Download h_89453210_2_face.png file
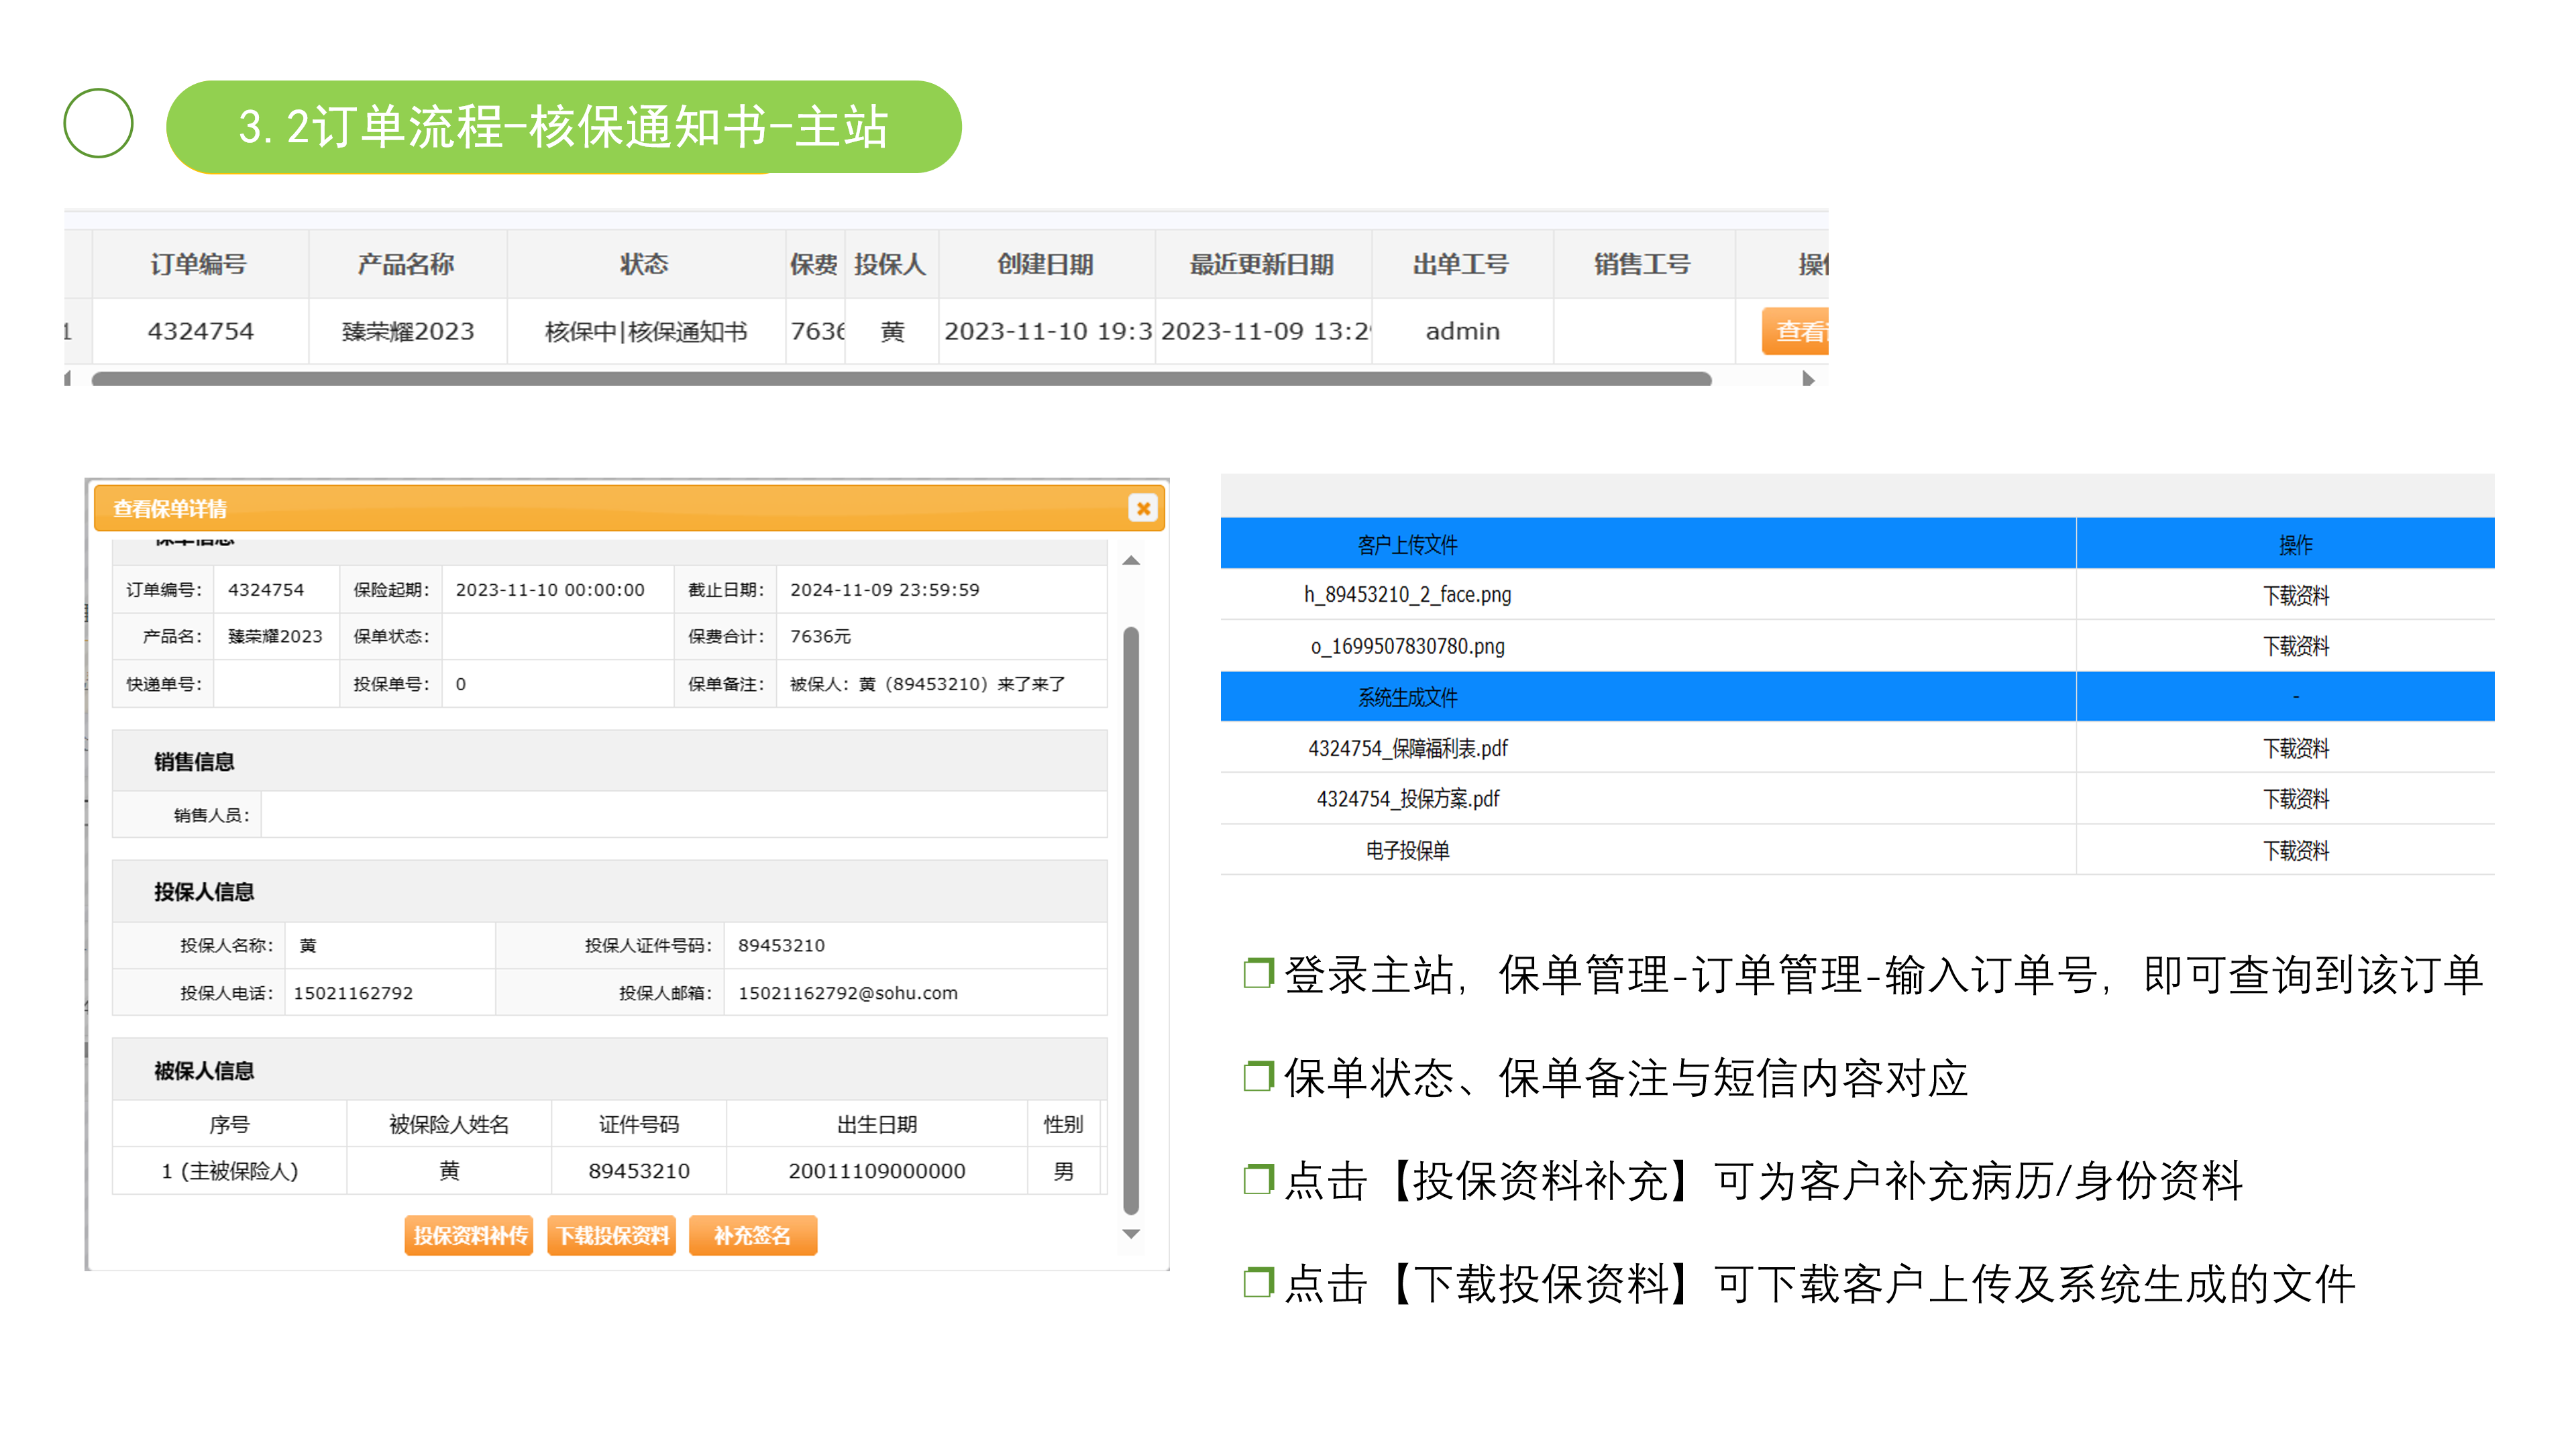The width and height of the screenshot is (2576, 1449). point(2295,595)
